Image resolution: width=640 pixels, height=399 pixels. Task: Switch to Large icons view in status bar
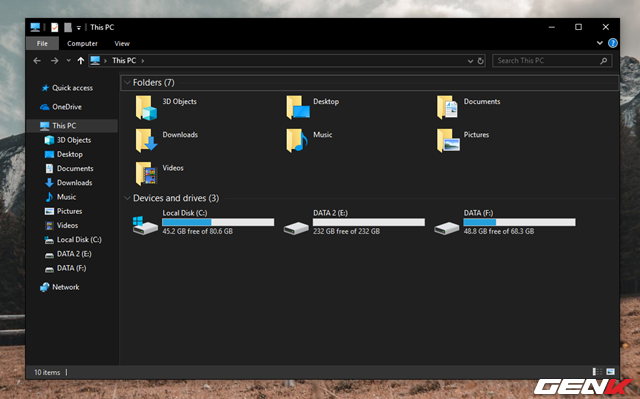pos(610,372)
